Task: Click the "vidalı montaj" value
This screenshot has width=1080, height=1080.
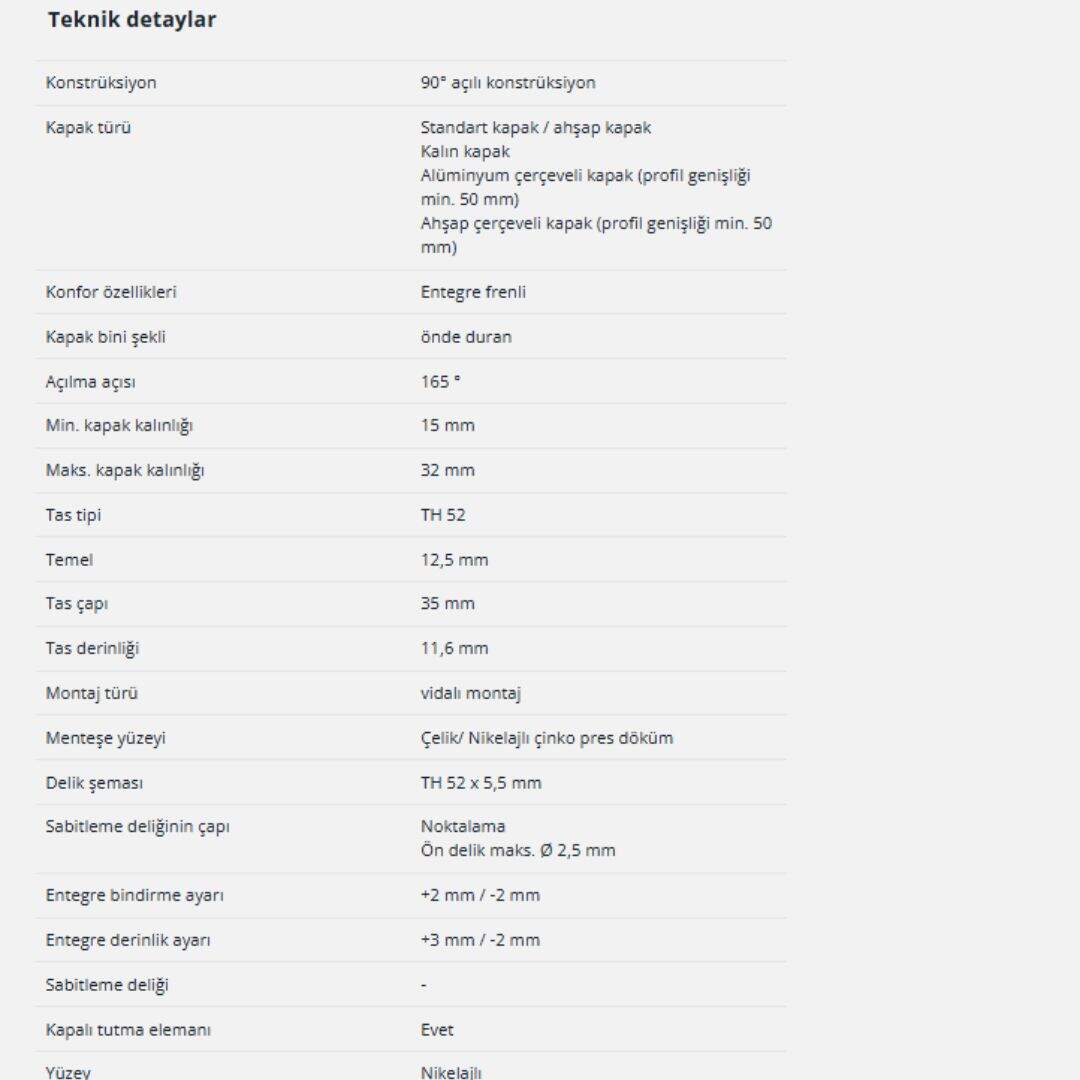Action: [x=471, y=693]
